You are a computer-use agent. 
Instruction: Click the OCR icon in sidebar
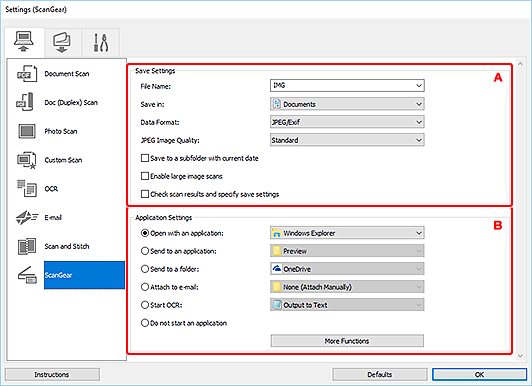coord(27,189)
